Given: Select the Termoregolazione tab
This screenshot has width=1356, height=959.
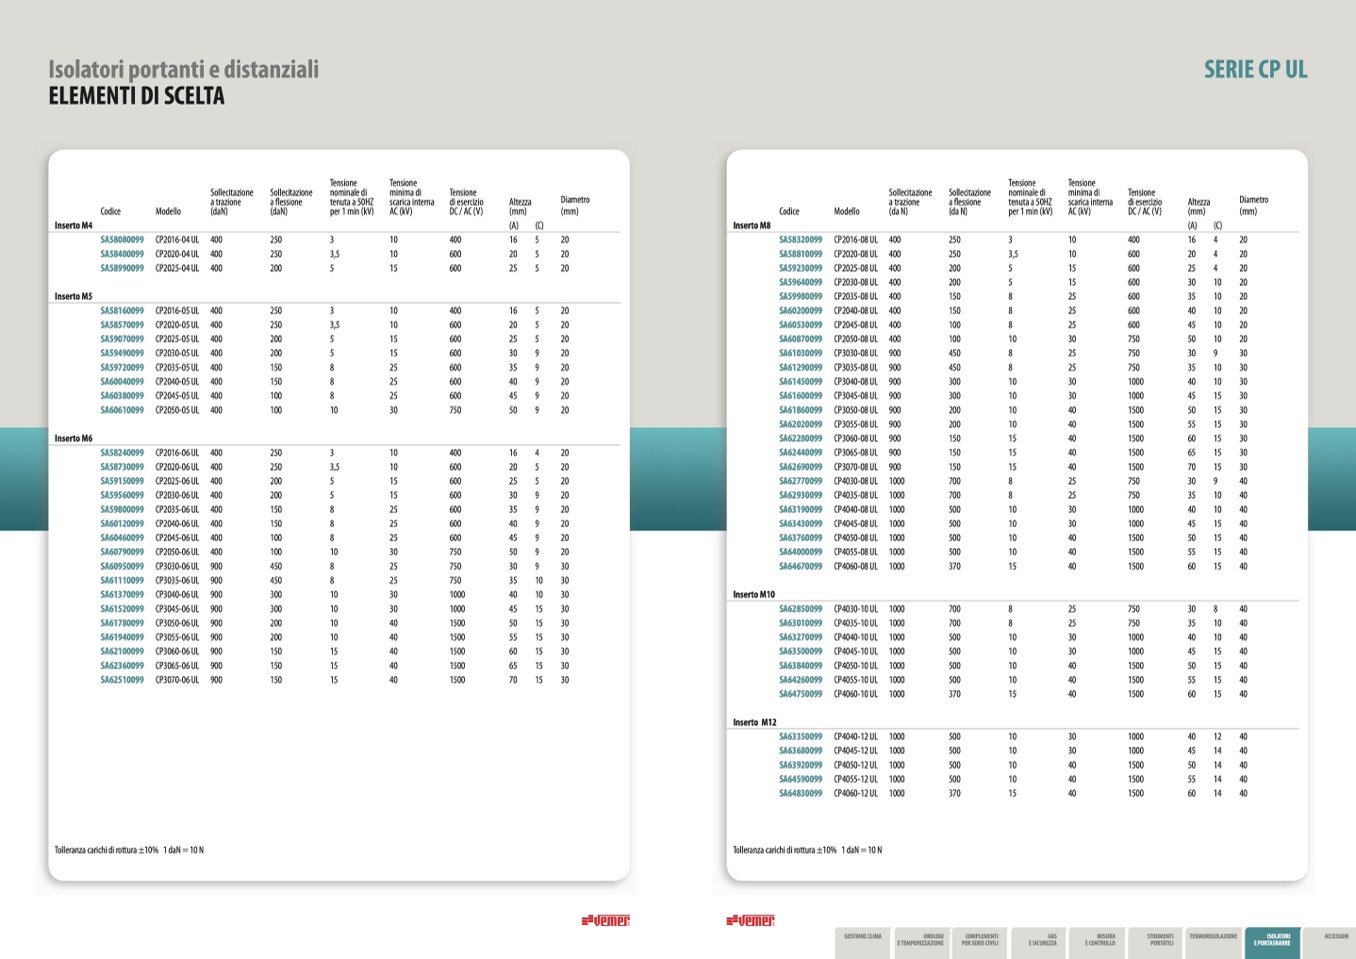Looking at the screenshot, I should 1213,939.
